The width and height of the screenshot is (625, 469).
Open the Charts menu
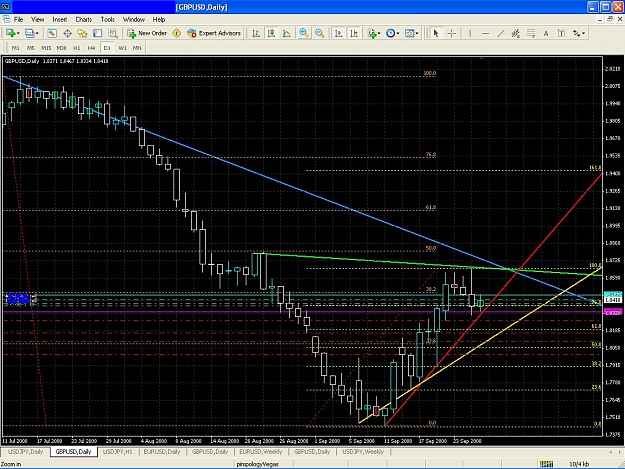[x=84, y=19]
